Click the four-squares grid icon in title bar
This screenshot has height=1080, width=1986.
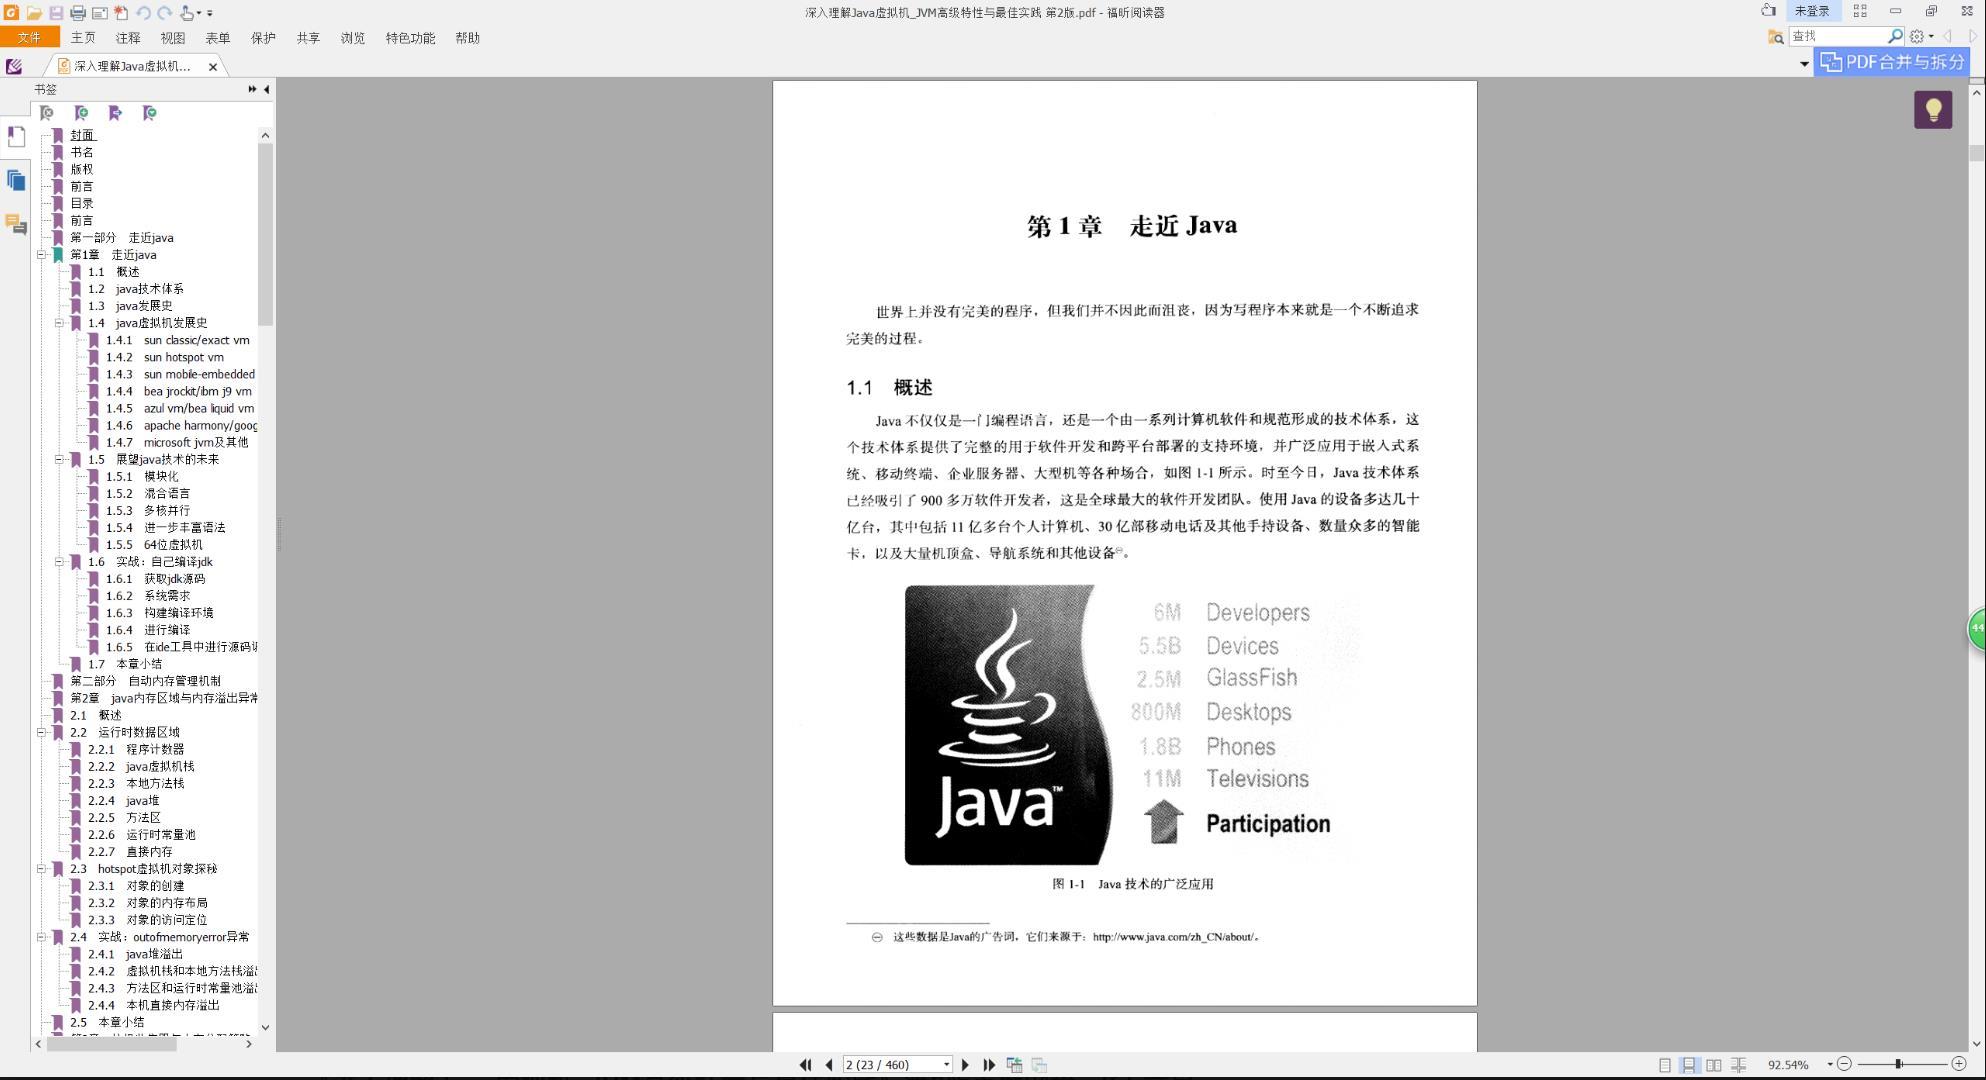pyautogui.click(x=1860, y=11)
